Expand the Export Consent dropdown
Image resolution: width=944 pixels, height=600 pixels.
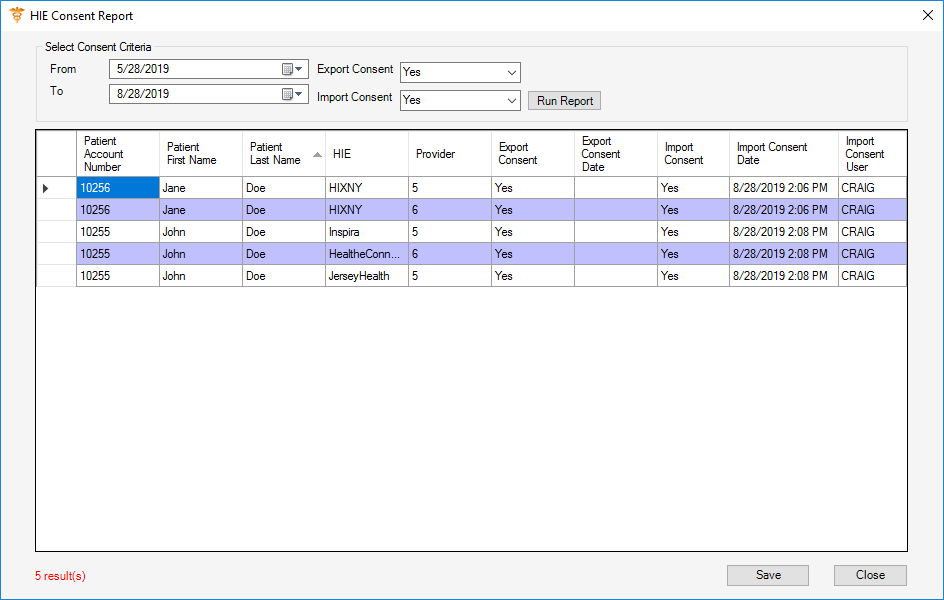pyautogui.click(x=511, y=73)
